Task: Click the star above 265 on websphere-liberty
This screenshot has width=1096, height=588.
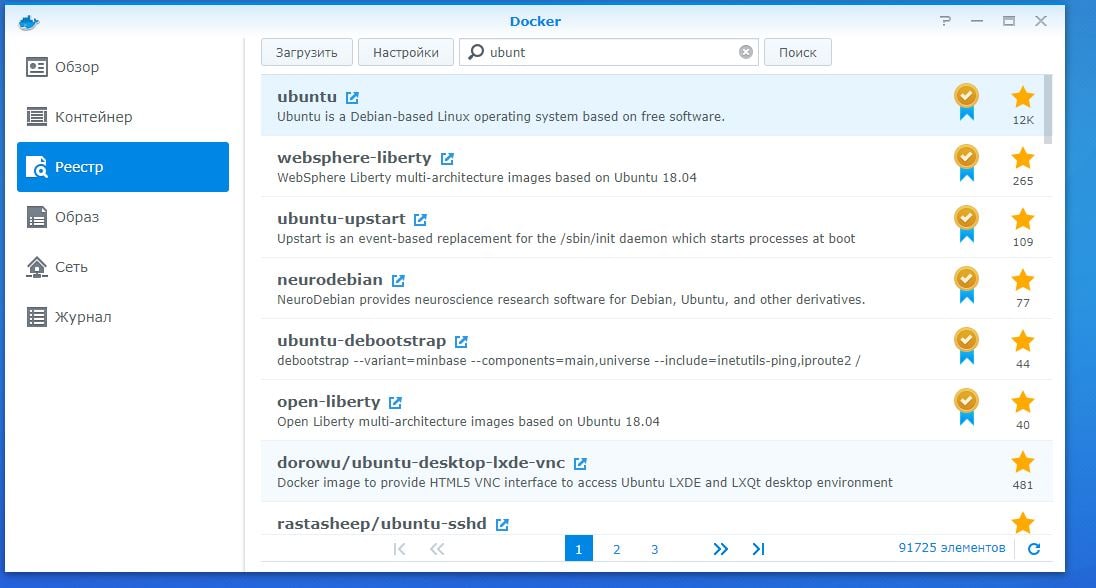Action: click(x=1023, y=158)
